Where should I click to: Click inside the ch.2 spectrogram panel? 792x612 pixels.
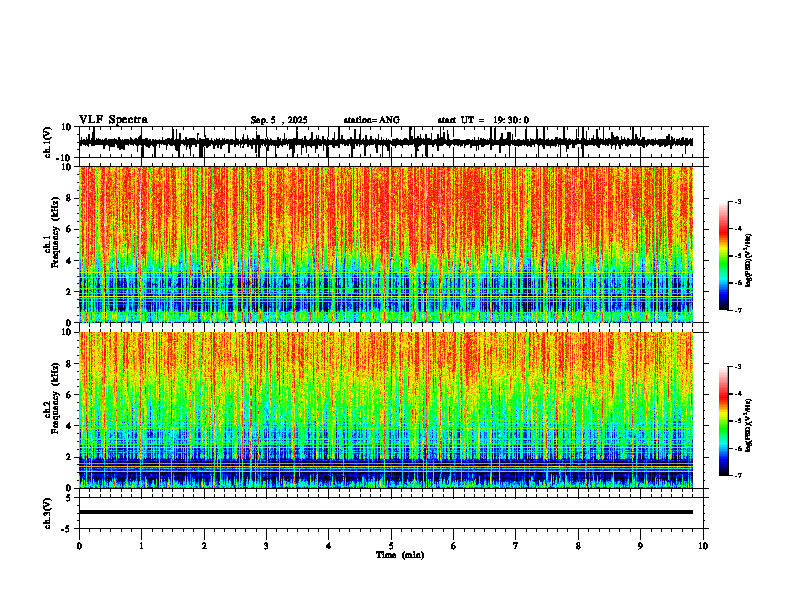385,410
